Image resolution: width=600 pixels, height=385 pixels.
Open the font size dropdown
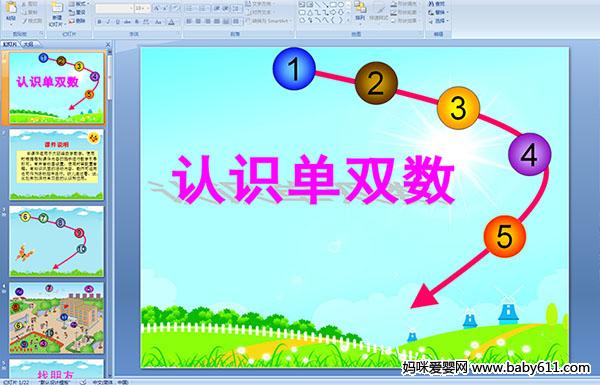pos(148,8)
